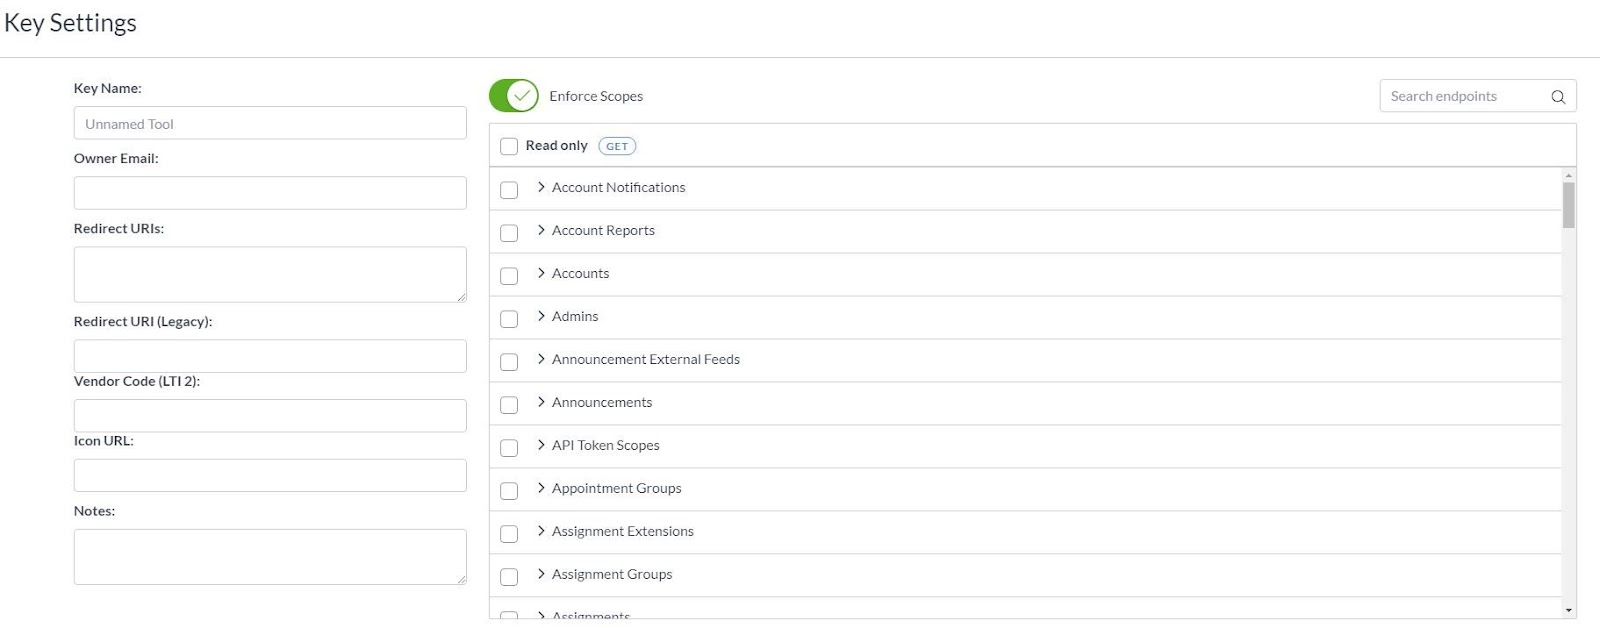1600x628 pixels.
Task: Check the Read only checkbox
Action: click(x=509, y=146)
